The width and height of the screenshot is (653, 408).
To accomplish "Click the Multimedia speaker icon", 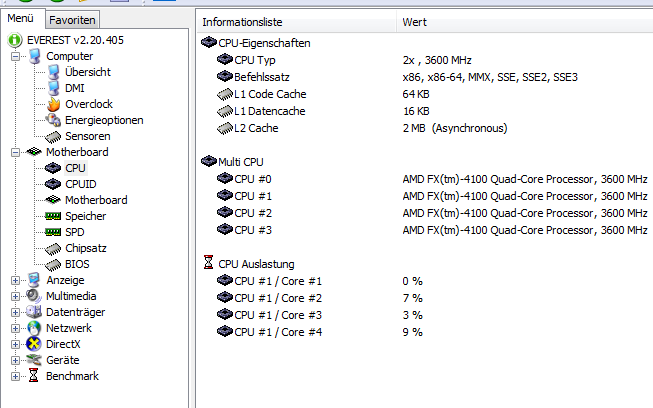I will (34, 296).
